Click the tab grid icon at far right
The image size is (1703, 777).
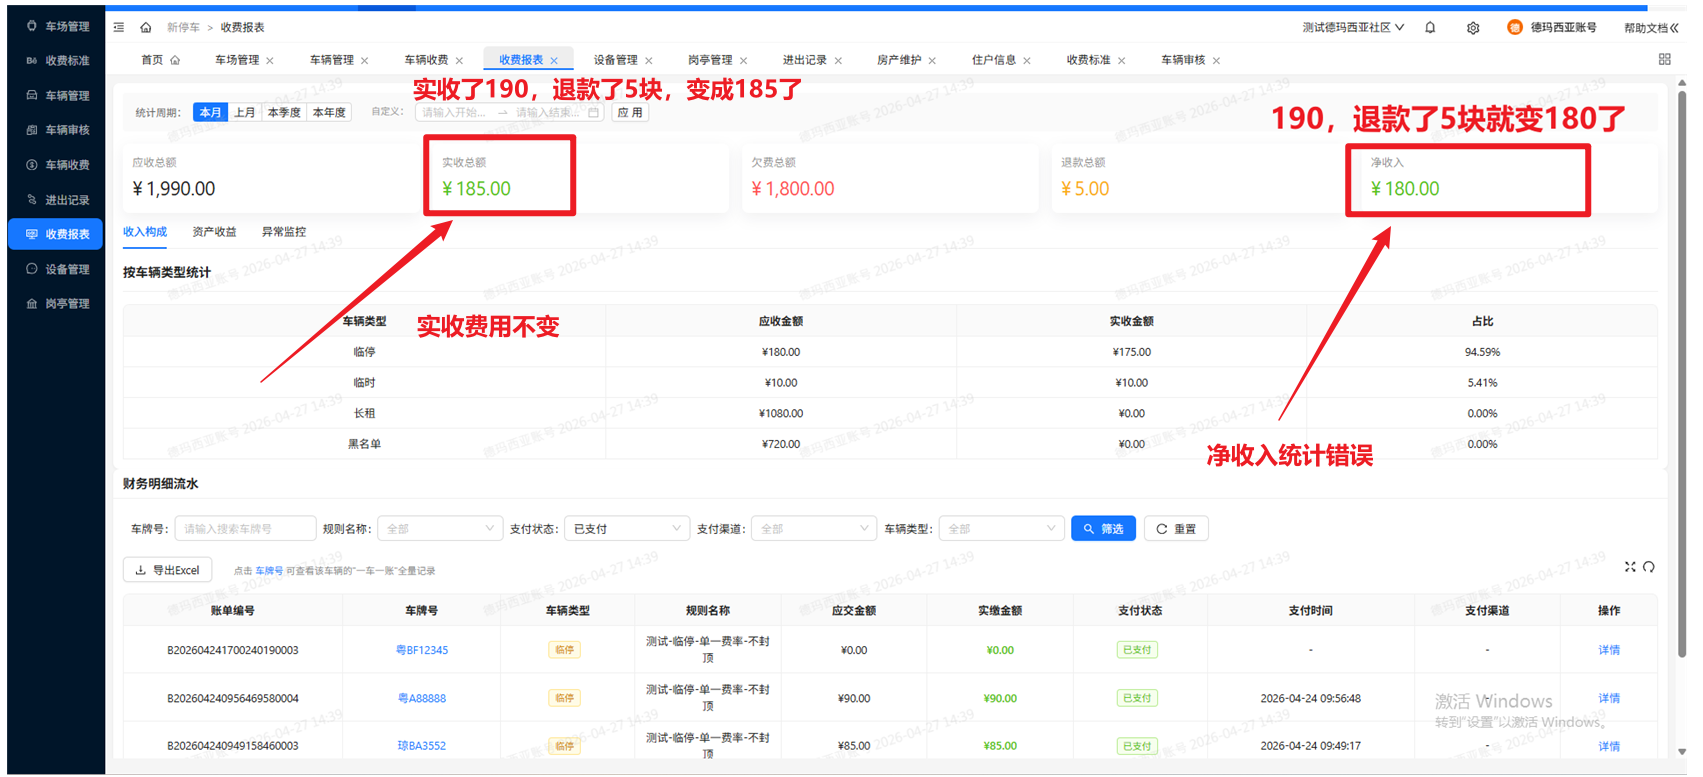[x=1665, y=60]
